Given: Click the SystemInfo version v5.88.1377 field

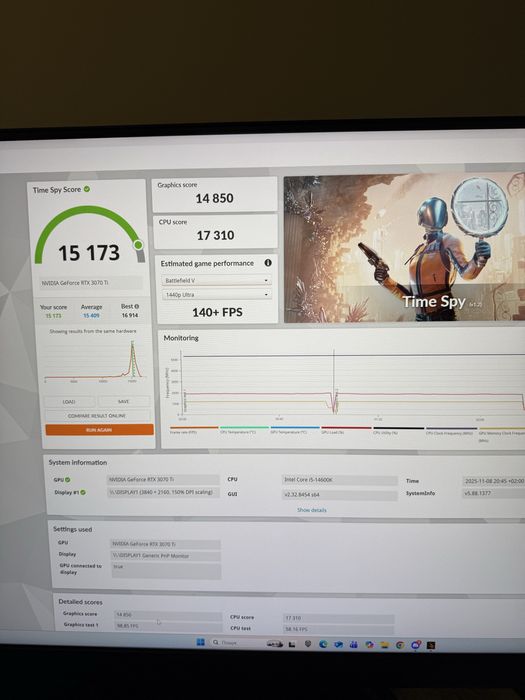Looking at the screenshot, I should pos(494,494).
